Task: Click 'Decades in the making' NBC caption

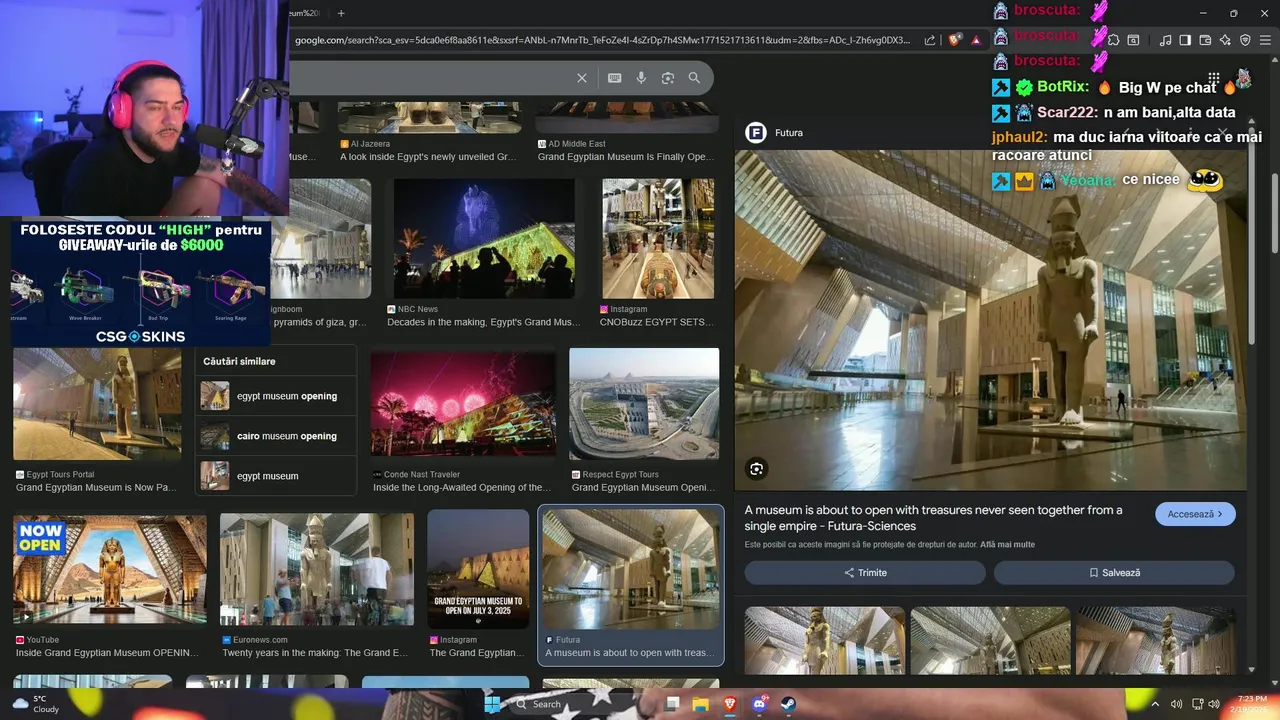Action: [484, 323]
